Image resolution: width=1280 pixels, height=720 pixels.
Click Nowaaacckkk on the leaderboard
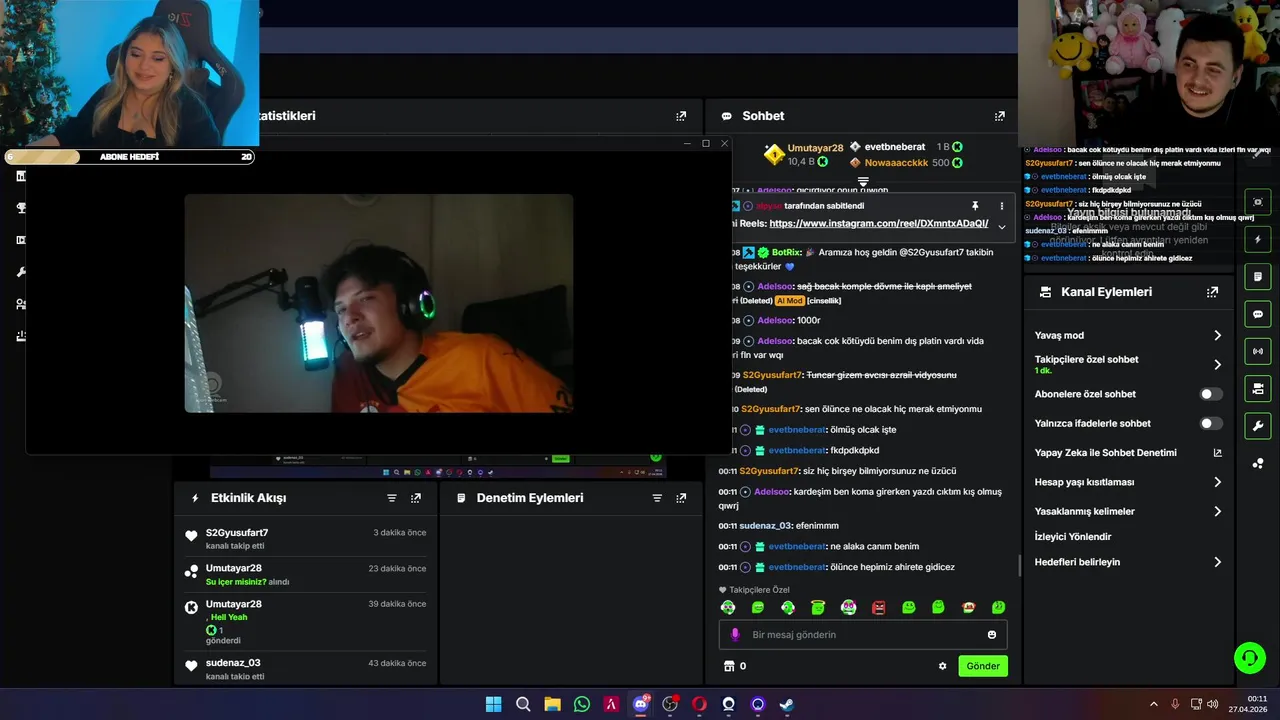(896, 163)
